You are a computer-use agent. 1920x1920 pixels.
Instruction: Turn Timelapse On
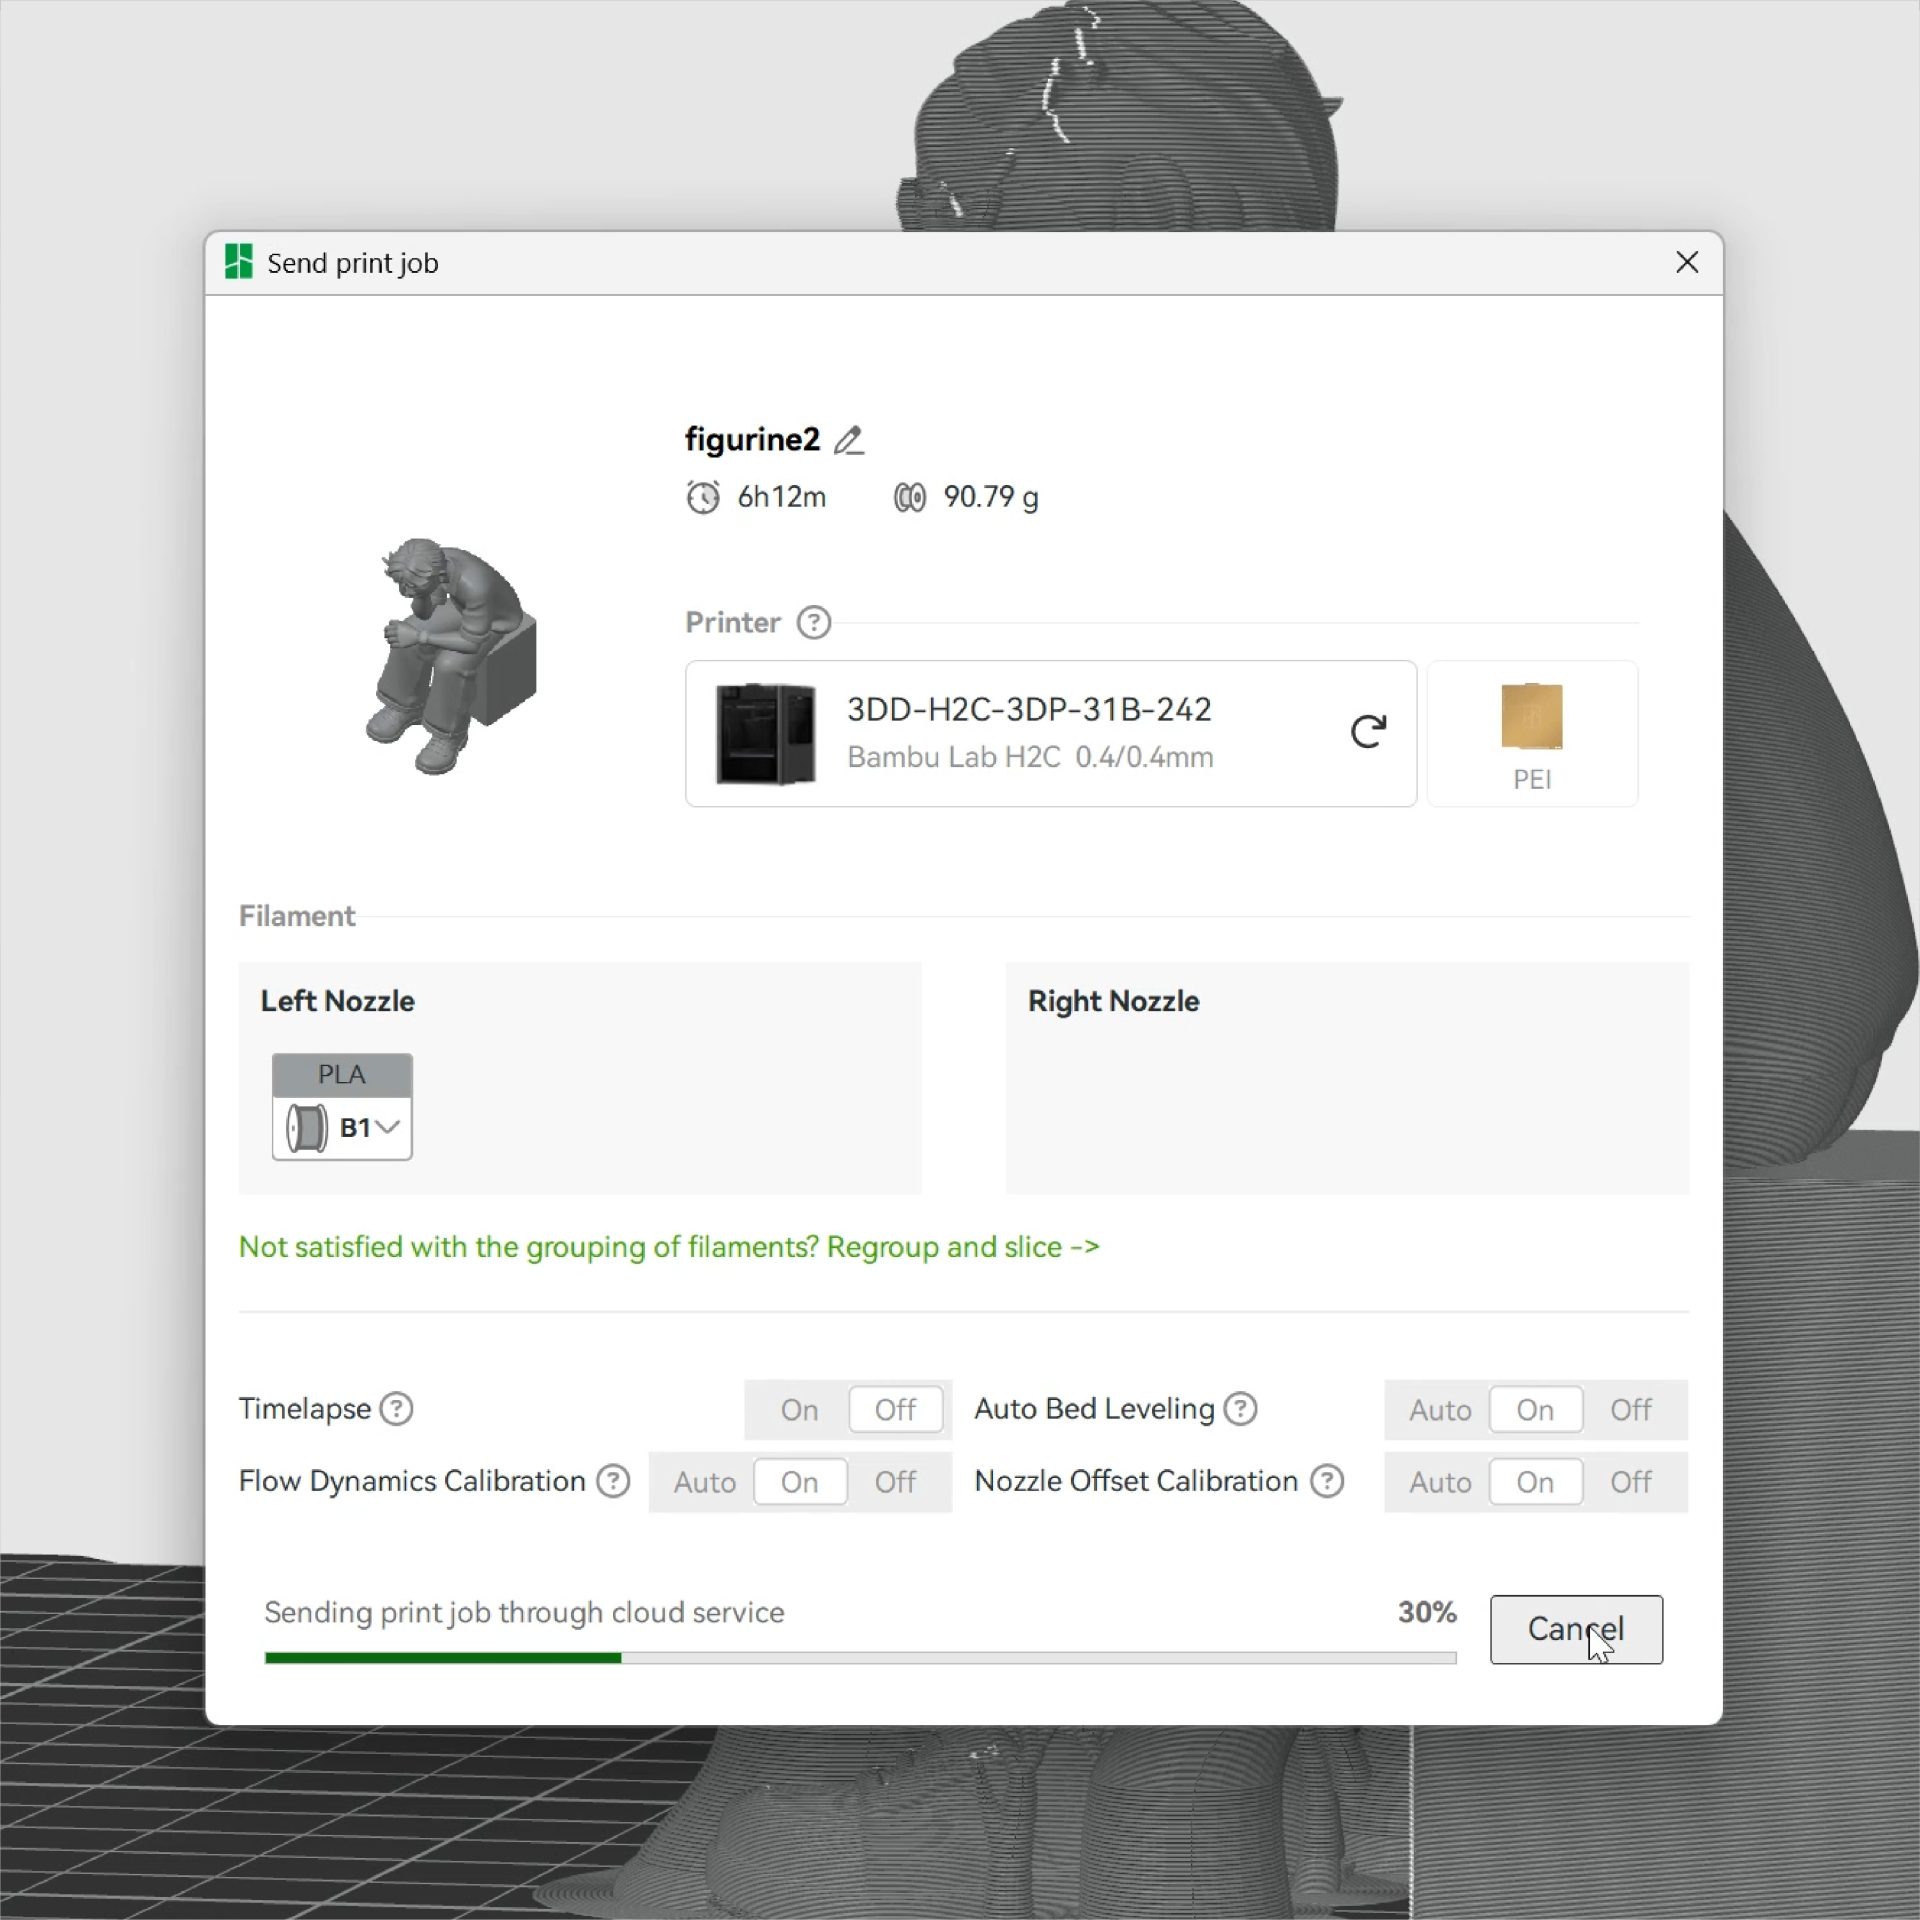[799, 1410]
